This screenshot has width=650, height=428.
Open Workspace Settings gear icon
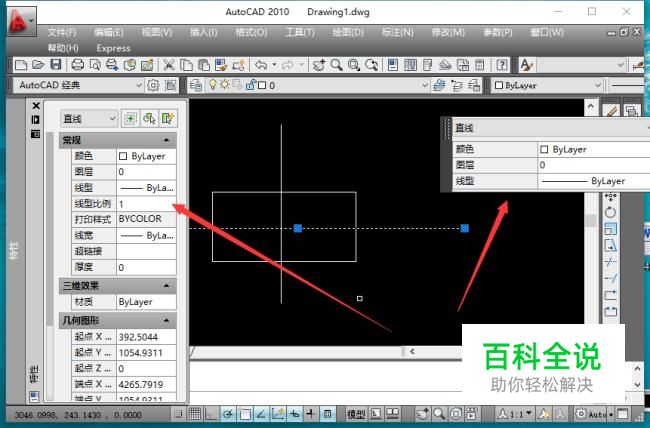point(153,85)
